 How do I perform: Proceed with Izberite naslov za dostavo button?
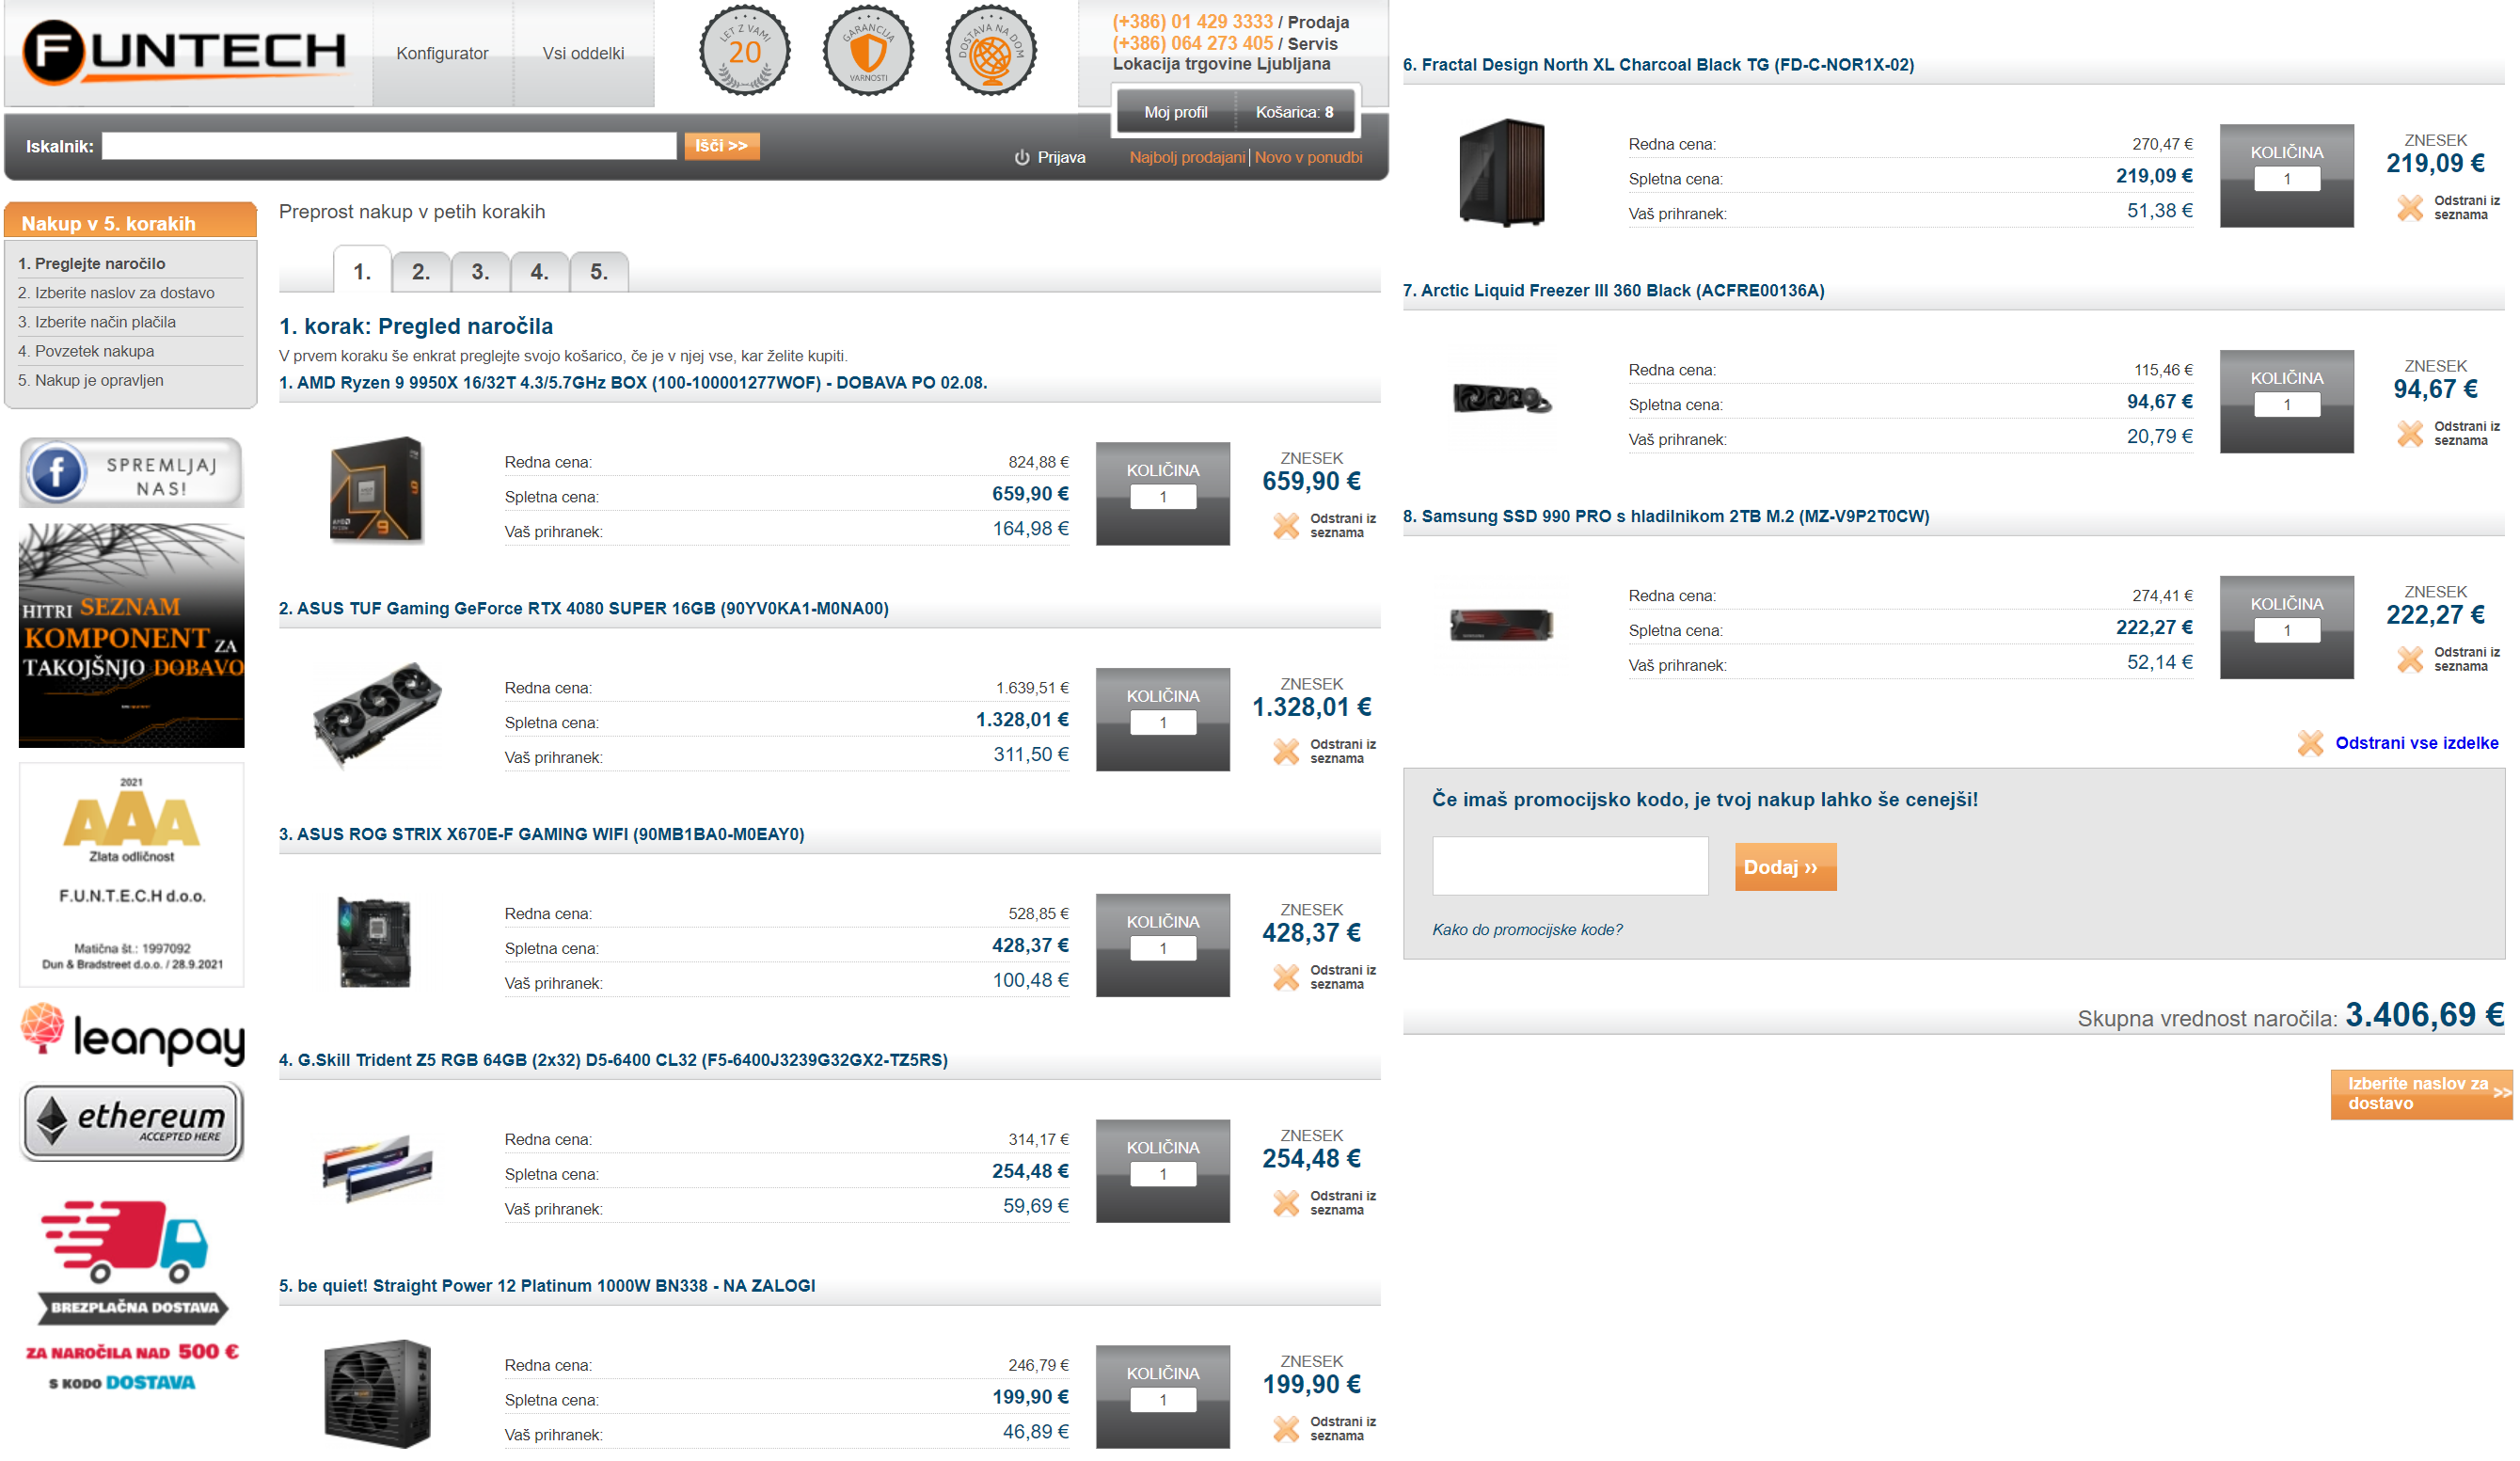(2420, 1094)
